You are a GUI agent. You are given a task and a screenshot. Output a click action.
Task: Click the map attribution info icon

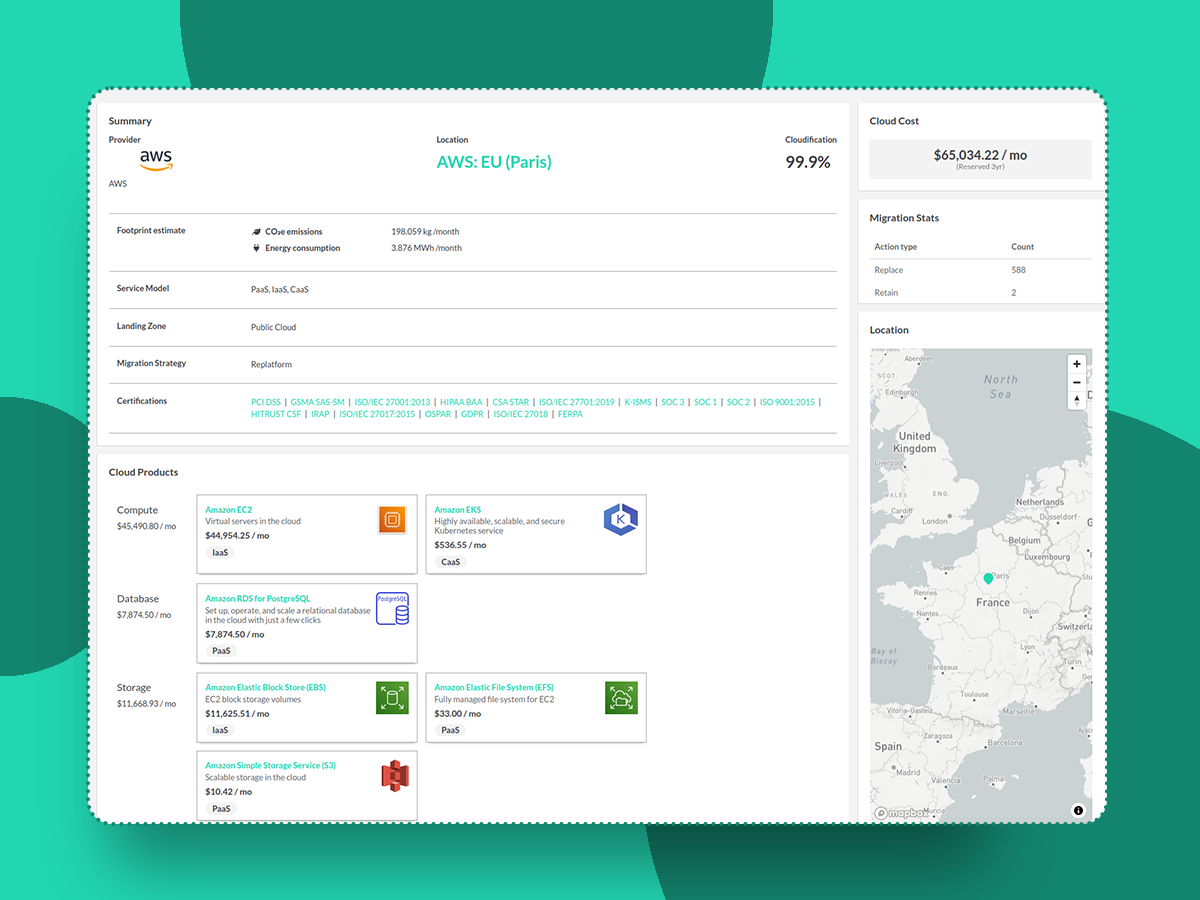pos(1077,810)
